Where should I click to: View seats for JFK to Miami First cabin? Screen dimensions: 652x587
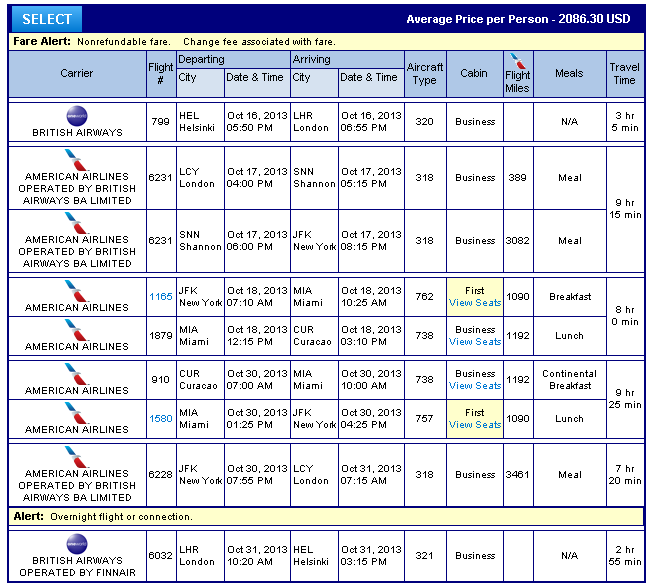point(475,303)
